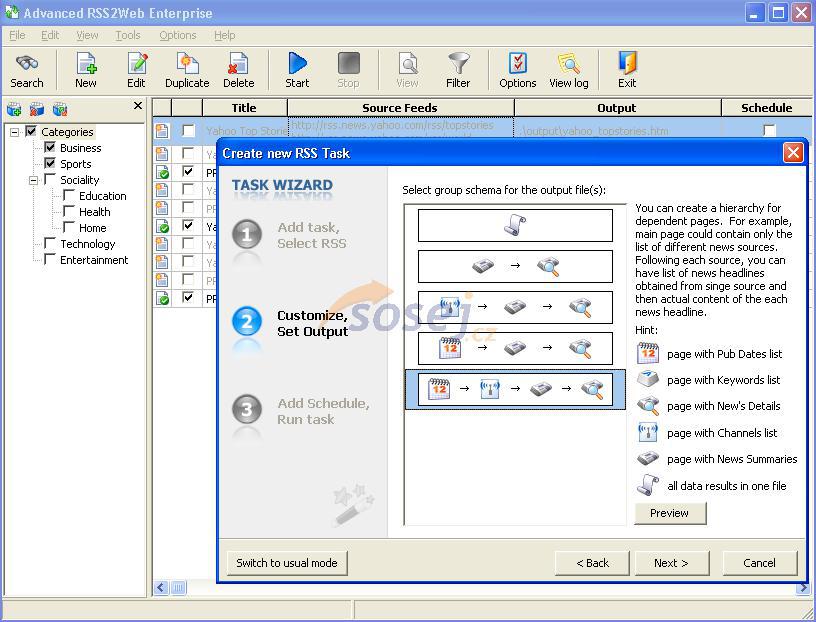The image size is (816, 622).
Task: Click the Next button in wizard
Action: (671, 563)
